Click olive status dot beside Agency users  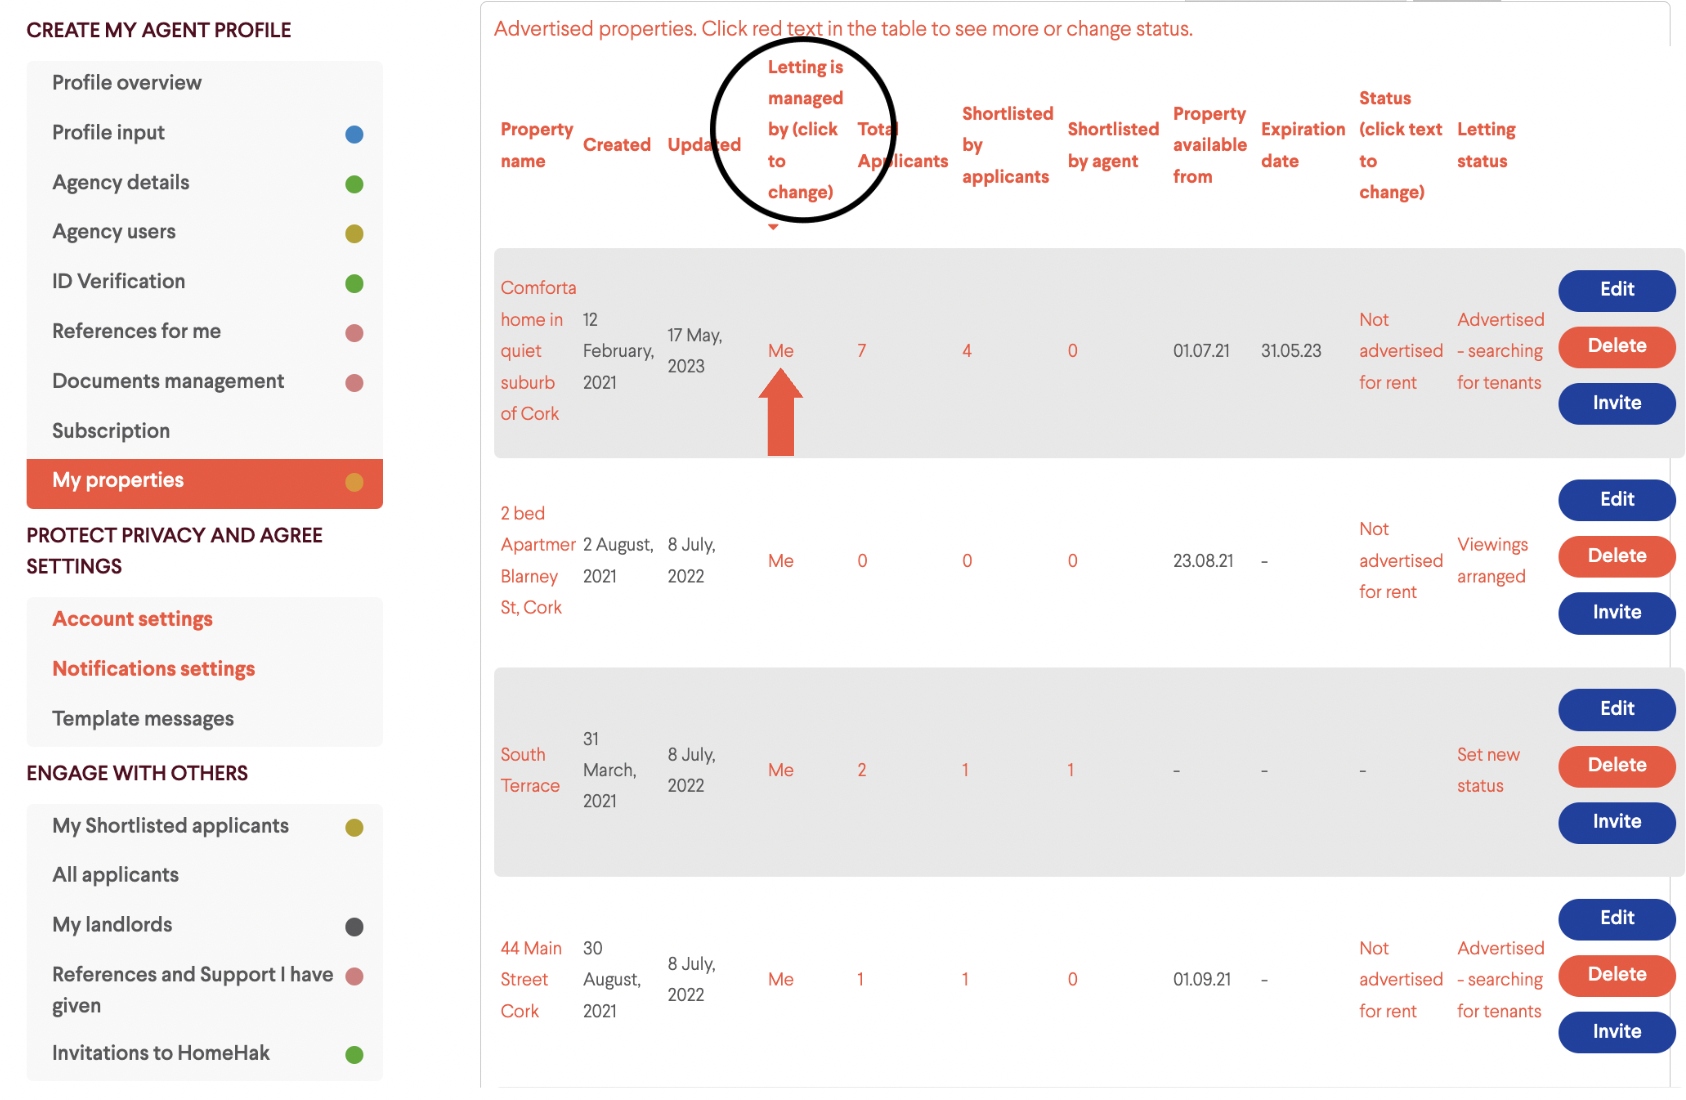pyautogui.click(x=354, y=234)
